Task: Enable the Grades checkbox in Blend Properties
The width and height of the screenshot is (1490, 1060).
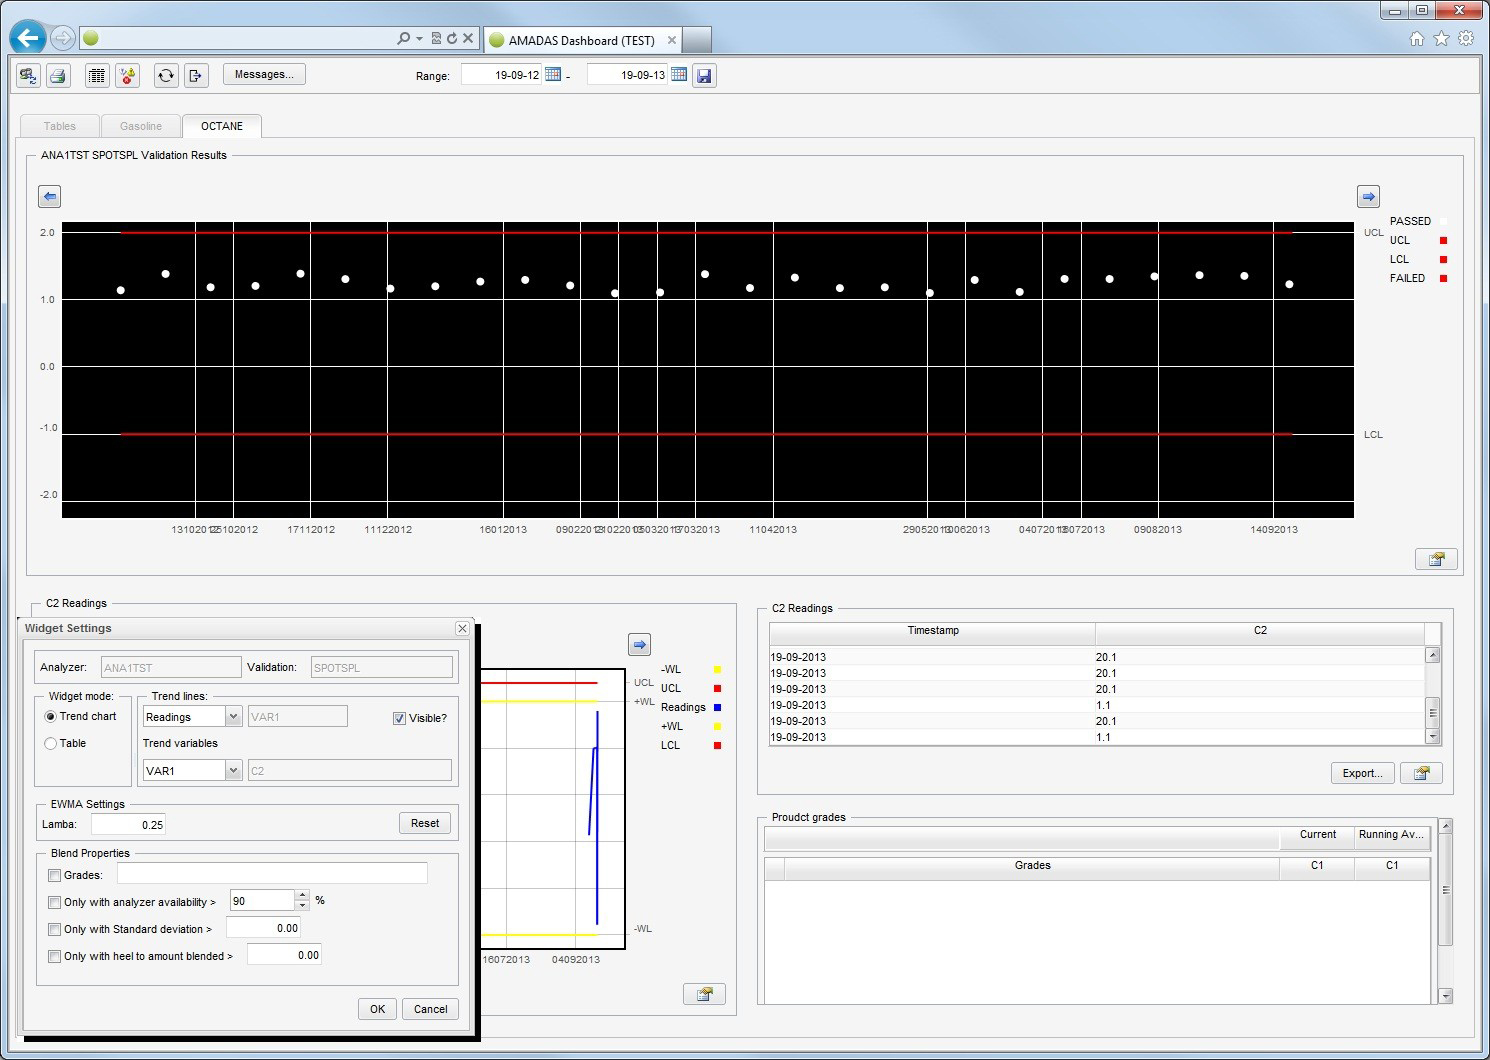Action: click(x=55, y=874)
